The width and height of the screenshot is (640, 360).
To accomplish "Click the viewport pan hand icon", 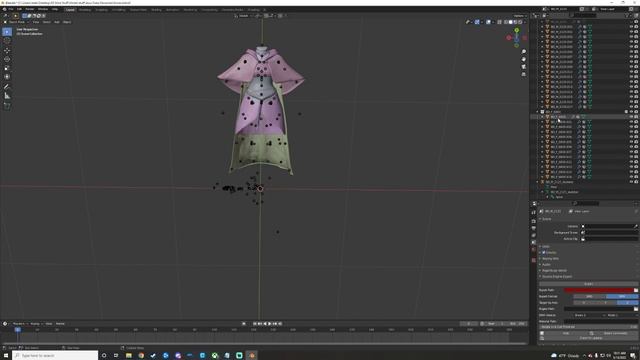I will [524, 59].
